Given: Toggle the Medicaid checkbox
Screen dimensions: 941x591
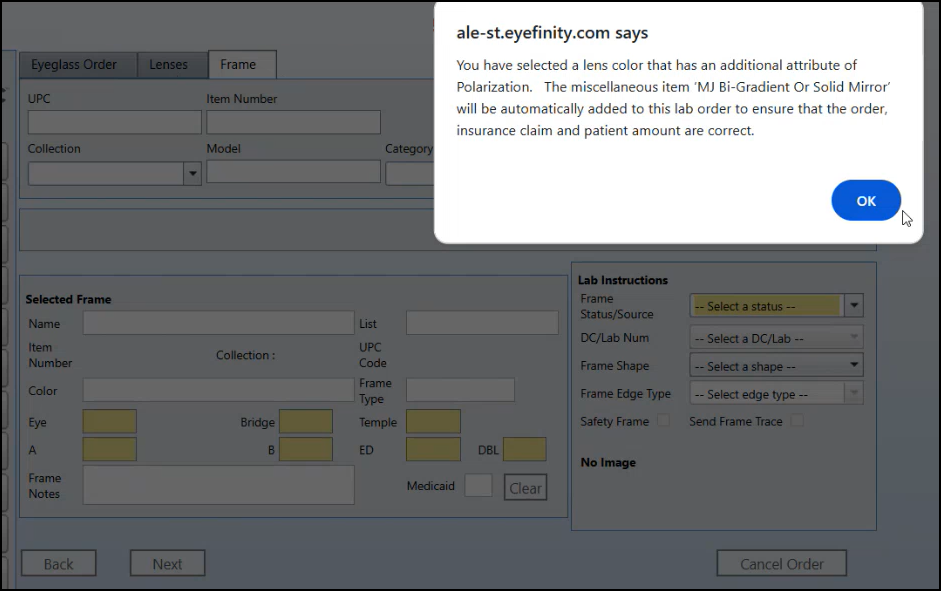Looking at the screenshot, I should (478, 486).
